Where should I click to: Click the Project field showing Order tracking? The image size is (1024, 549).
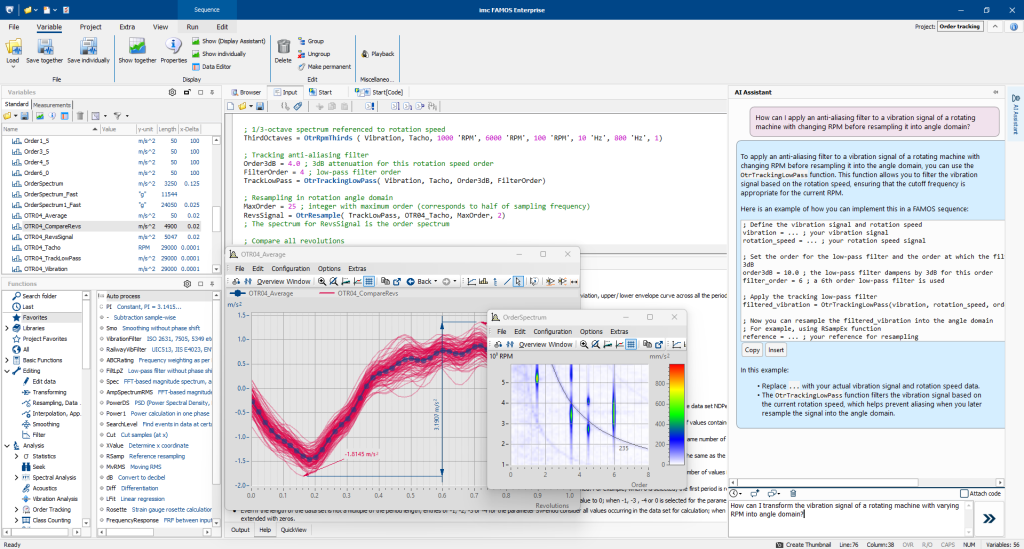(960, 27)
